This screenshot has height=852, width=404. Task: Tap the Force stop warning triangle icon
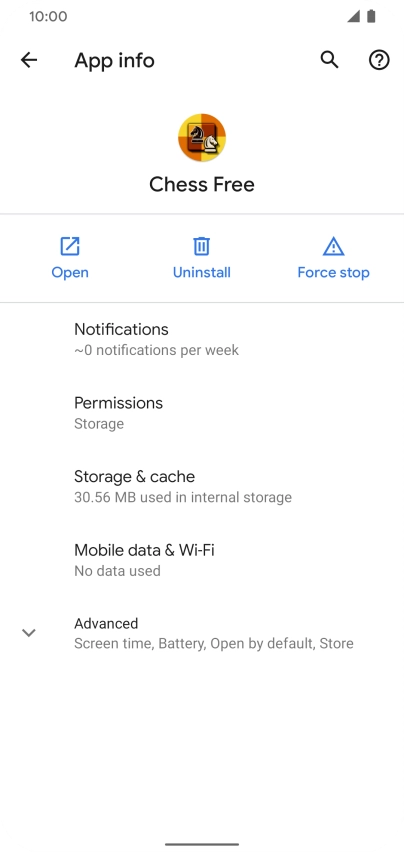[x=333, y=246]
